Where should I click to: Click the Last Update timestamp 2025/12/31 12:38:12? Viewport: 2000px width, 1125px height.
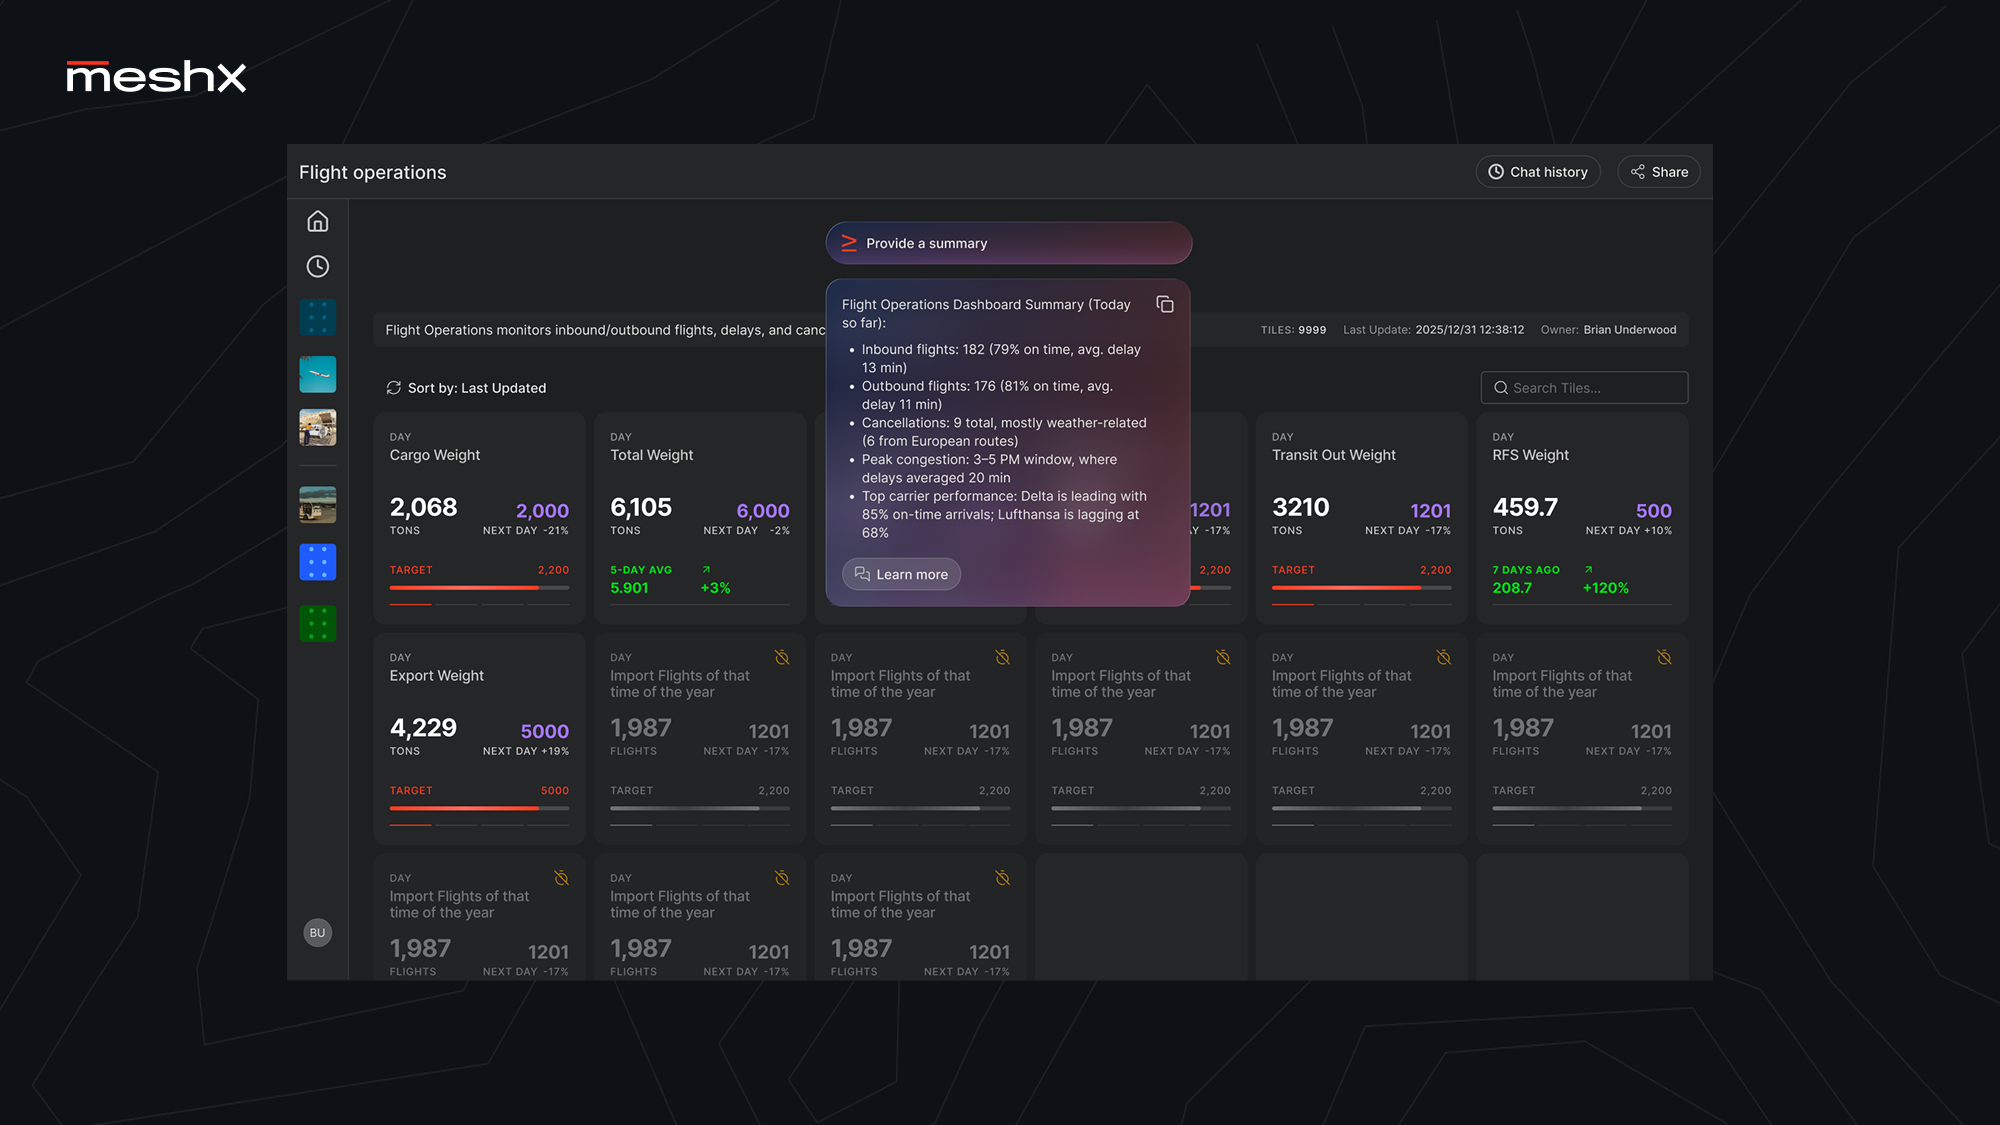pos(1469,330)
